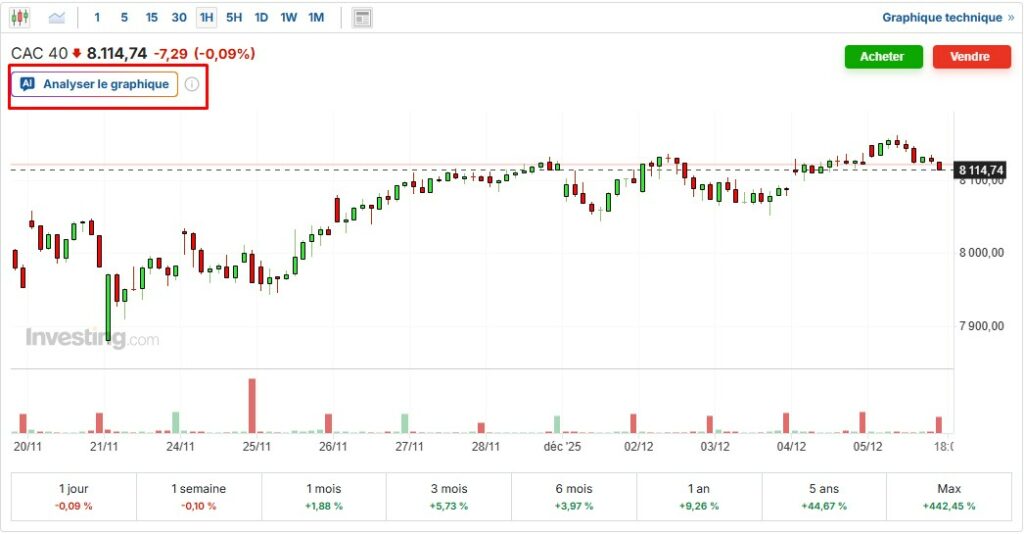Click the info icon beside Analyser le graphique
This screenshot has height=534, width=1024.
(192, 84)
